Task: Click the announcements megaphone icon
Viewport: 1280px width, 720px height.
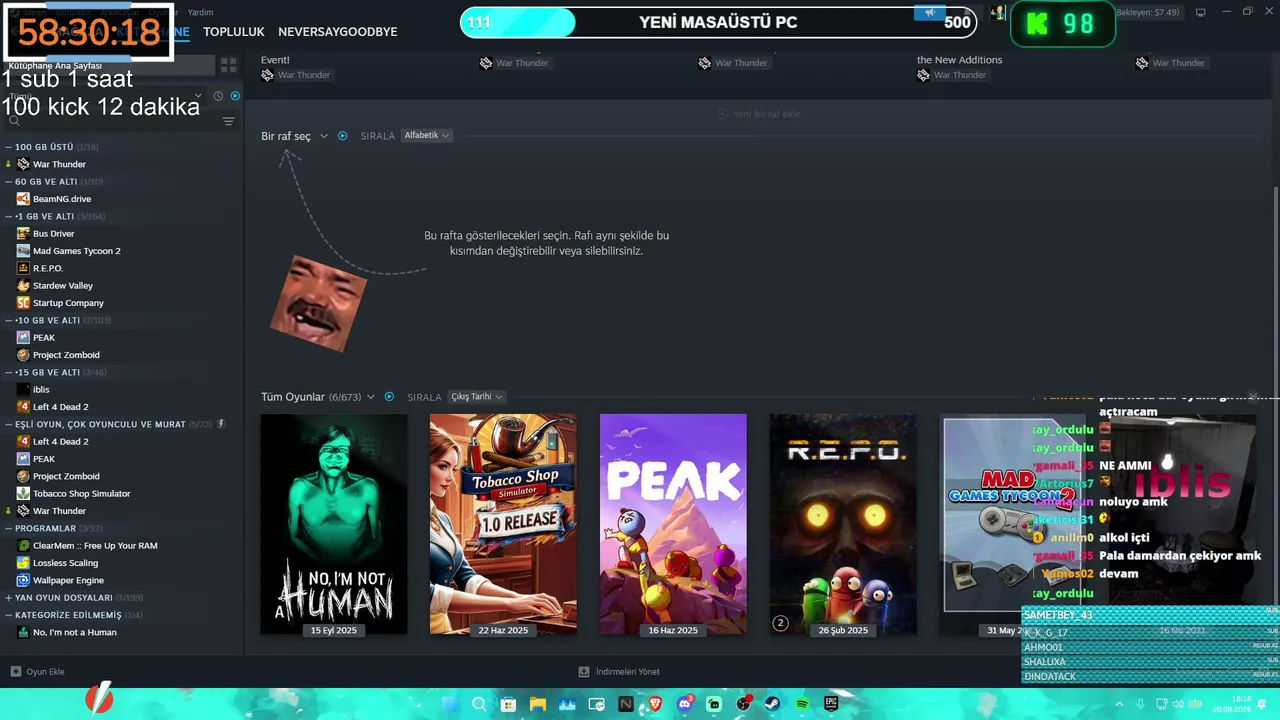Action: click(929, 13)
